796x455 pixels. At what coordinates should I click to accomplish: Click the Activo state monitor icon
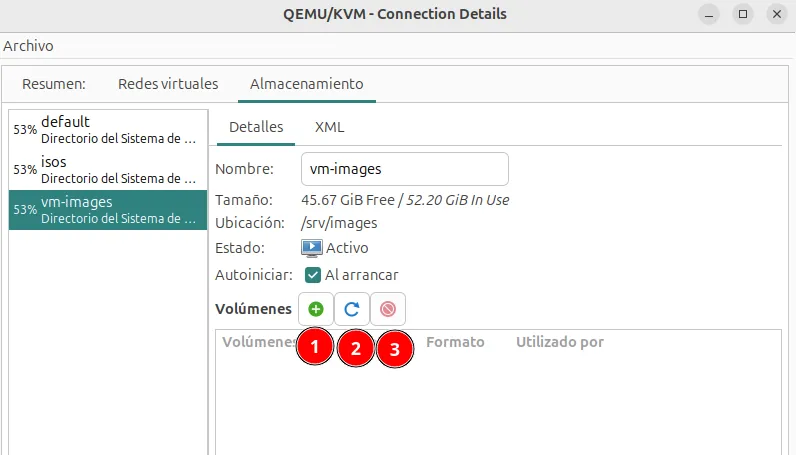(x=312, y=247)
